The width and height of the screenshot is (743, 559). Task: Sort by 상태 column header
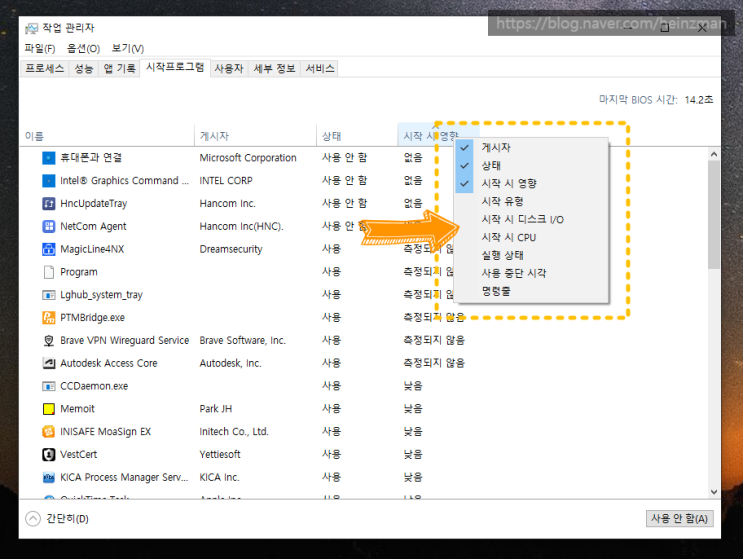click(x=357, y=136)
